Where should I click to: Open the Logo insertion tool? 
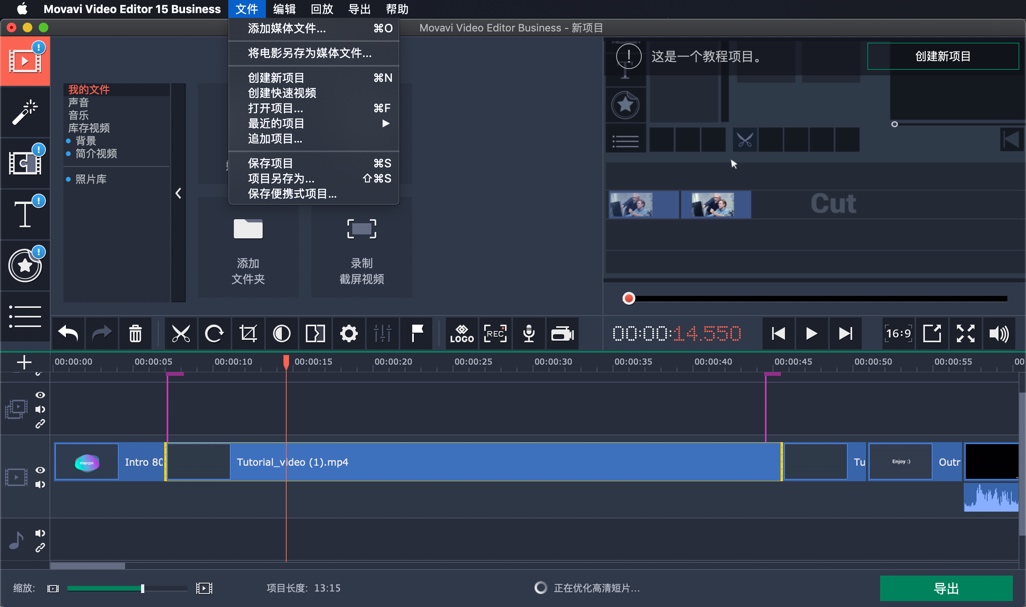click(x=461, y=333)
